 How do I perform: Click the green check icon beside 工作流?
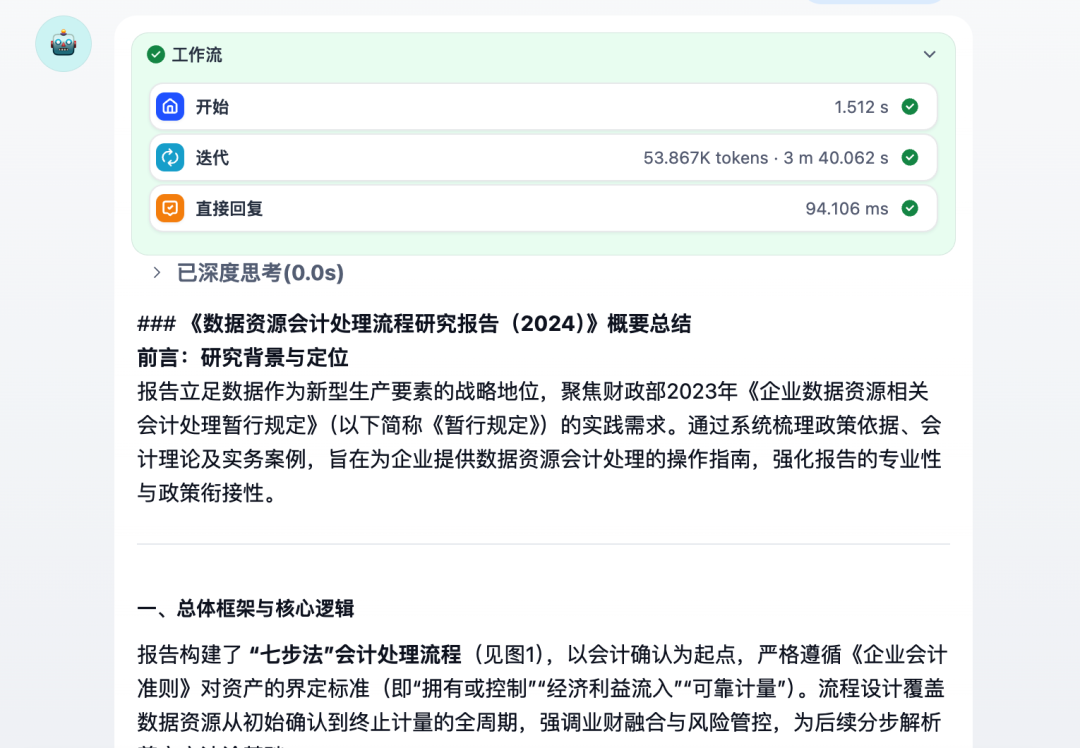click(156, 55)
